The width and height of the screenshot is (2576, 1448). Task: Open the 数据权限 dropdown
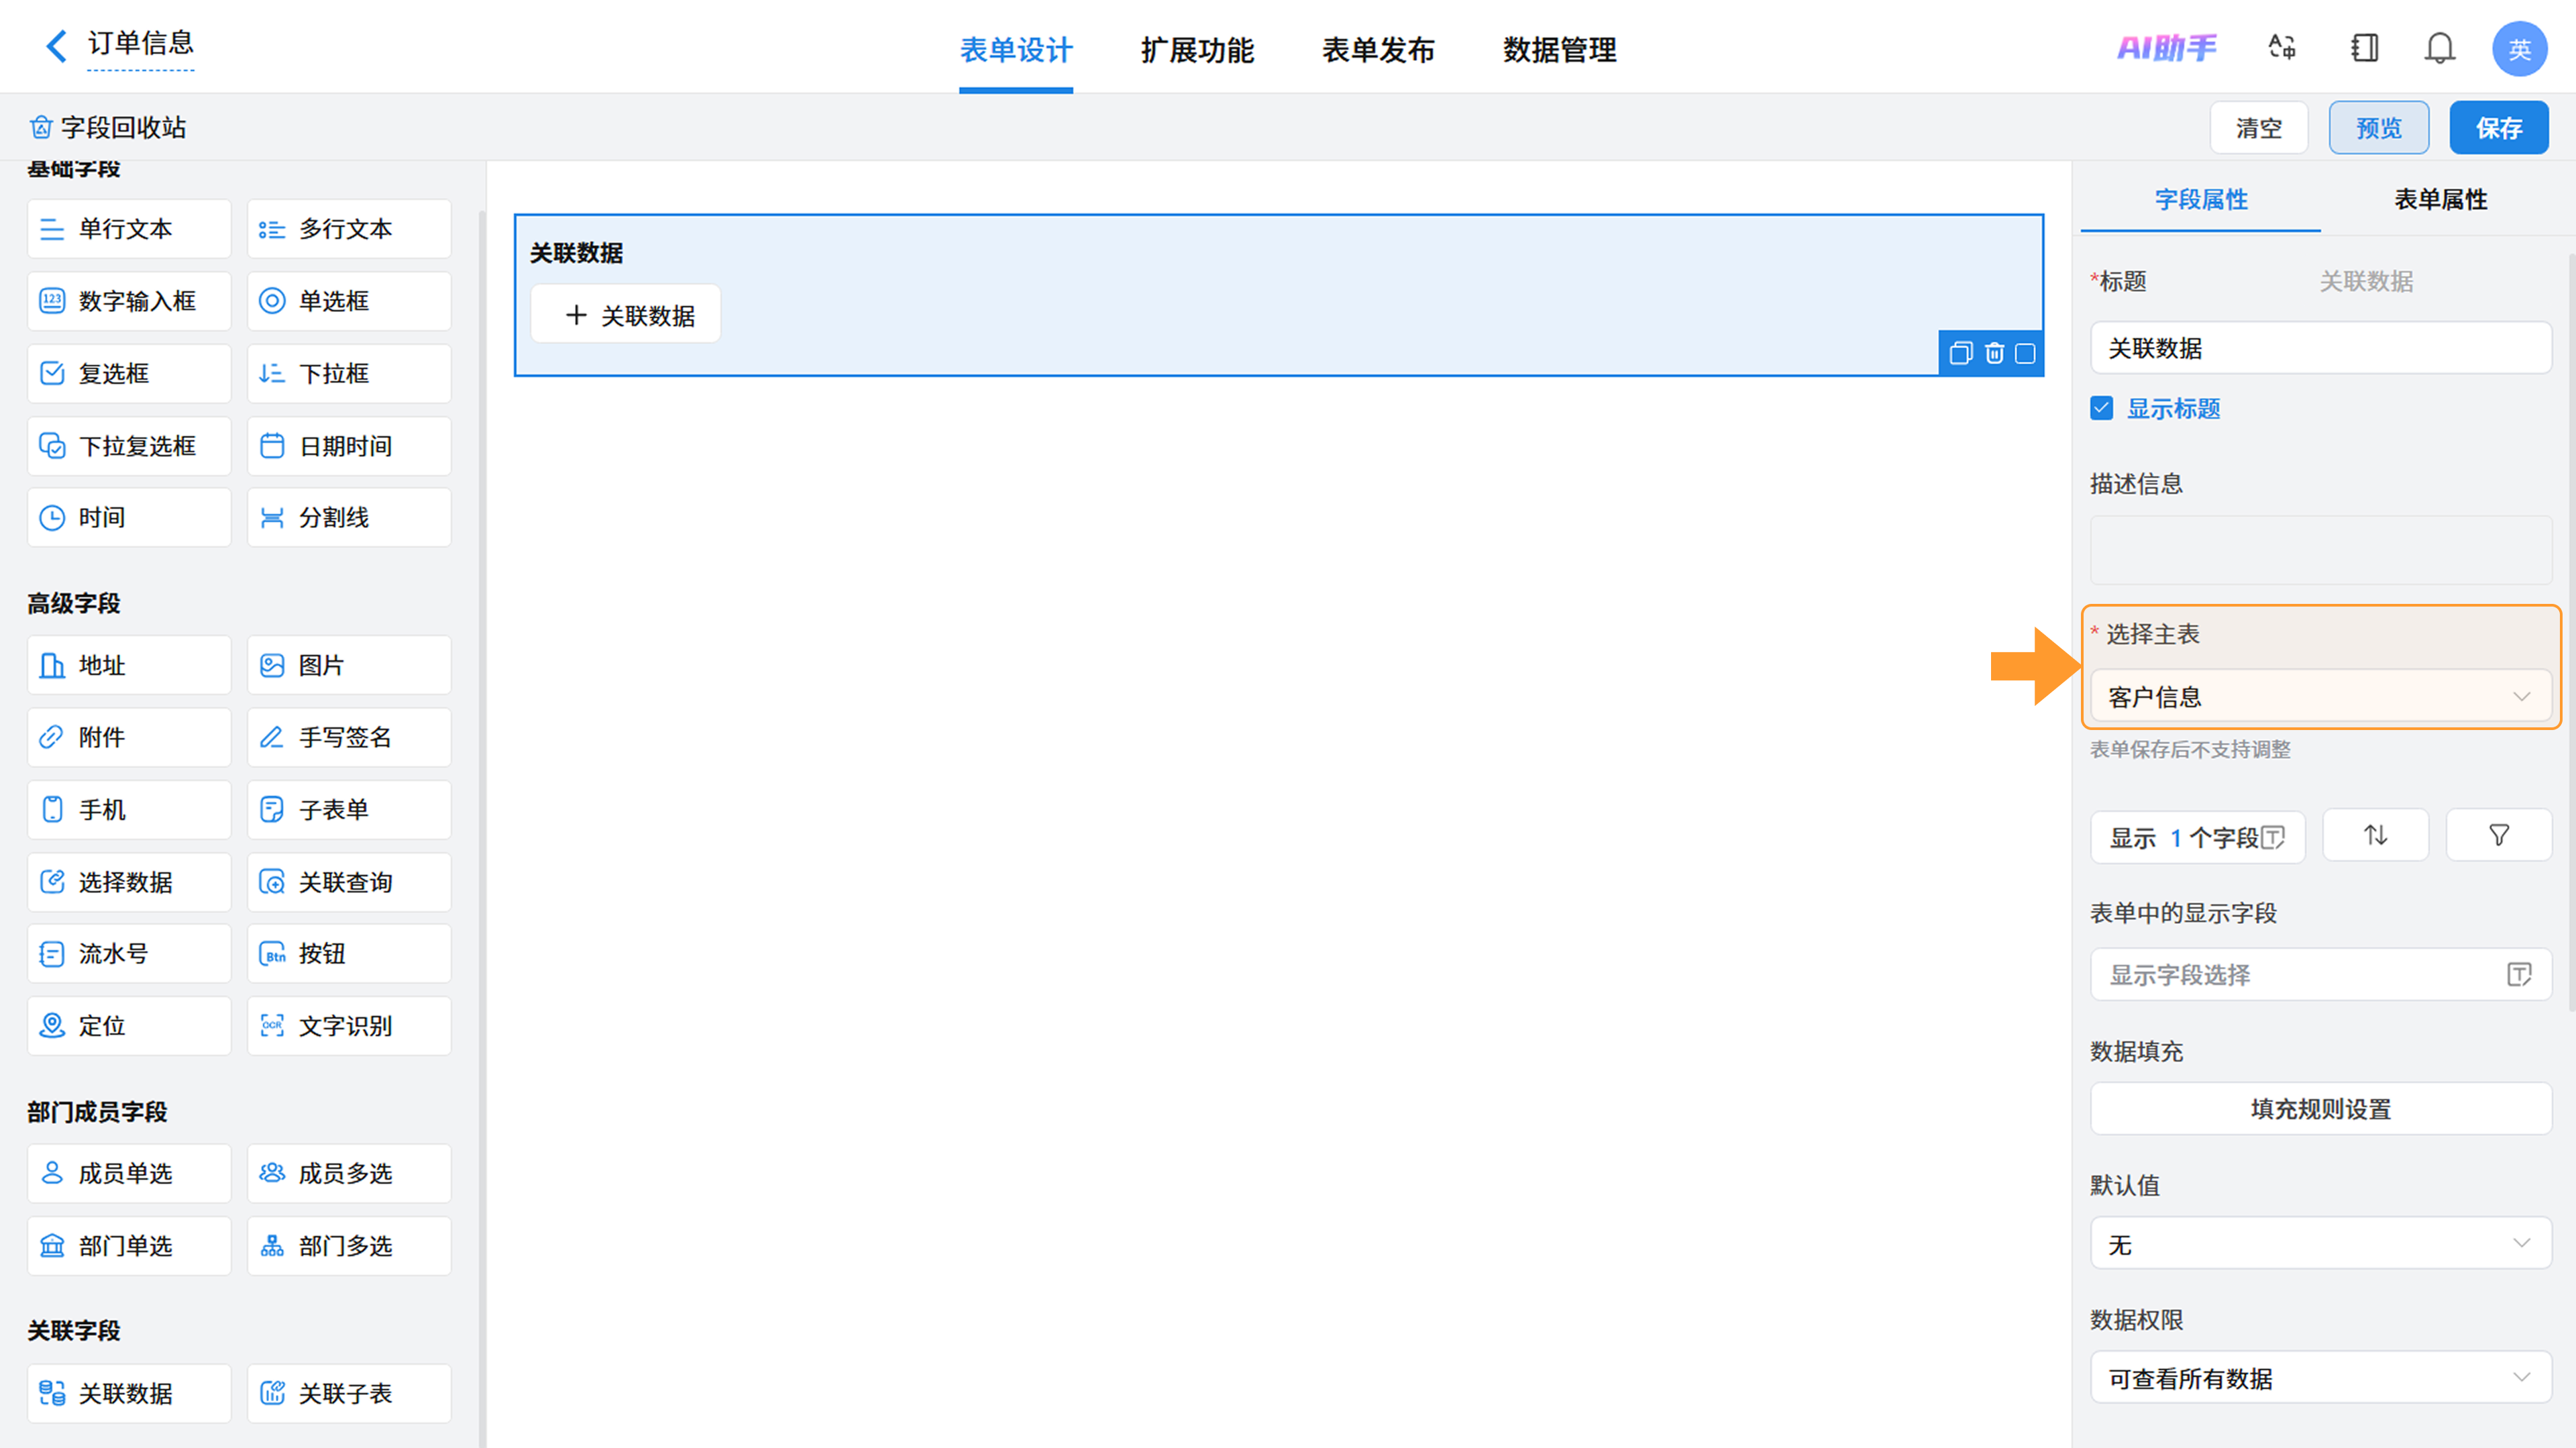pyautogui.click(x=2320, y=1378)
